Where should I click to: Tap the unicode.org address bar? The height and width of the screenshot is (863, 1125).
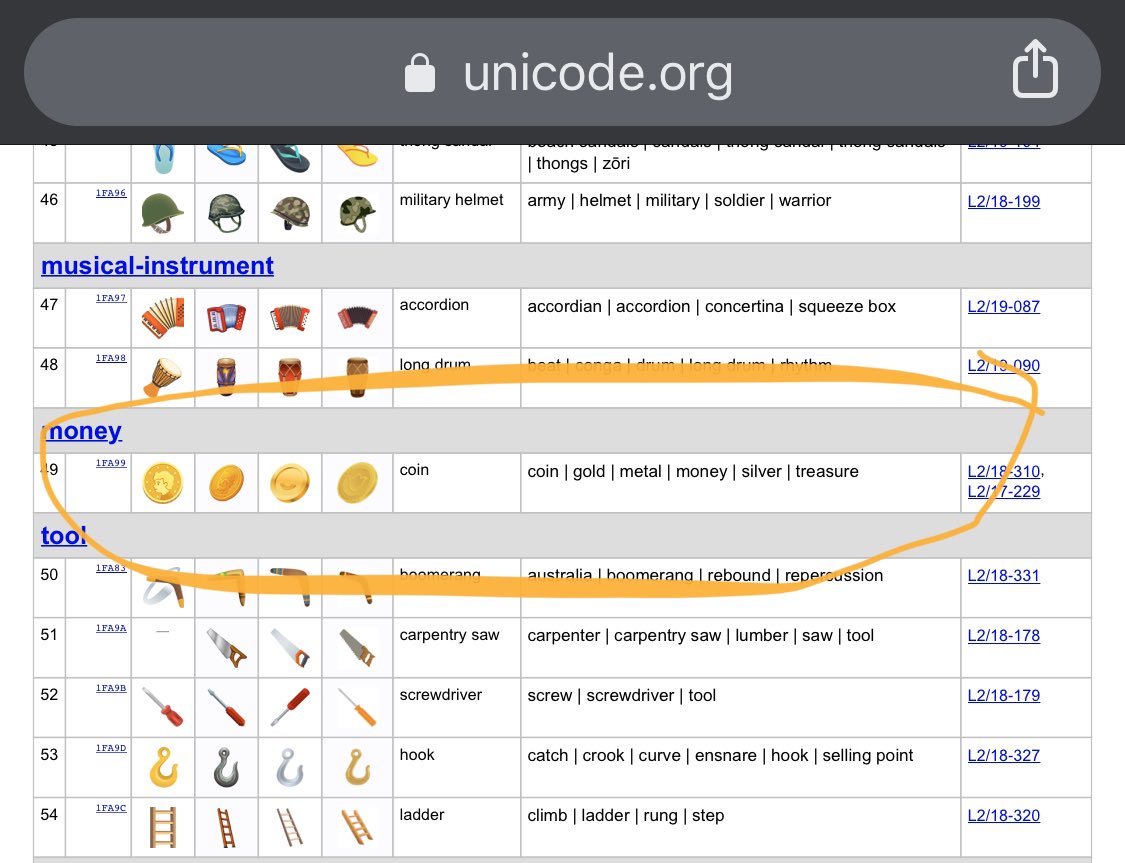tap(562, 72)
